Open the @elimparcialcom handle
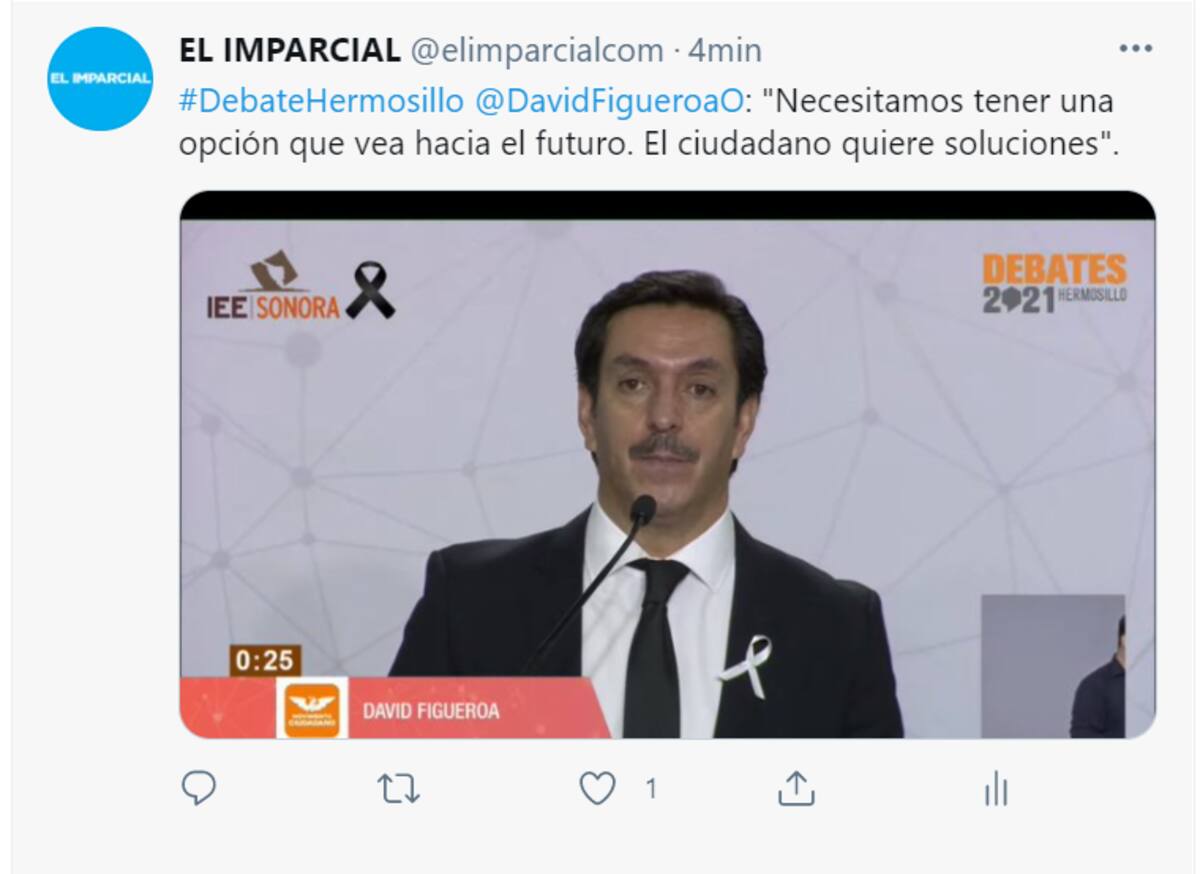This screenshot has width=1200, height=874. click(x=536, y=50)
